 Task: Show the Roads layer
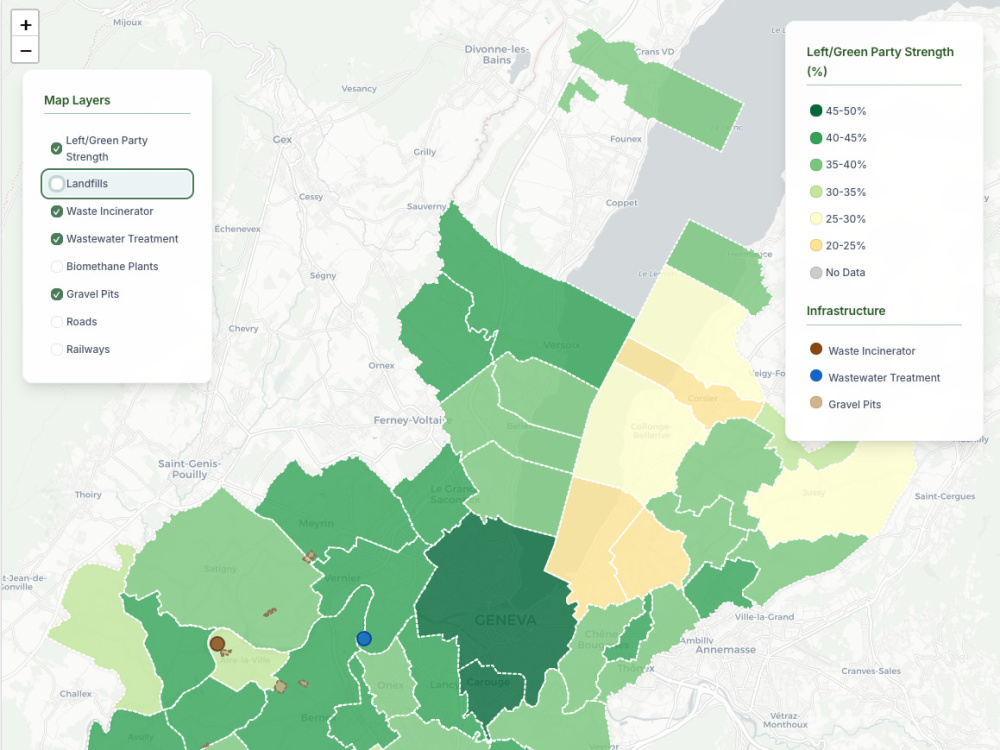pos(57,322)
